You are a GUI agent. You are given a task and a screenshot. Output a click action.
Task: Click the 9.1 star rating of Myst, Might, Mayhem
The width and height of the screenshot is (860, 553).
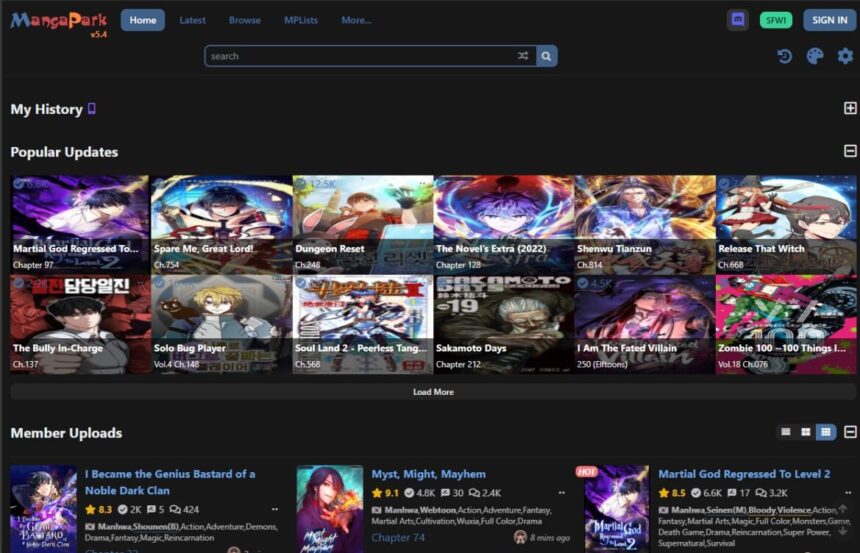[385, 493]
